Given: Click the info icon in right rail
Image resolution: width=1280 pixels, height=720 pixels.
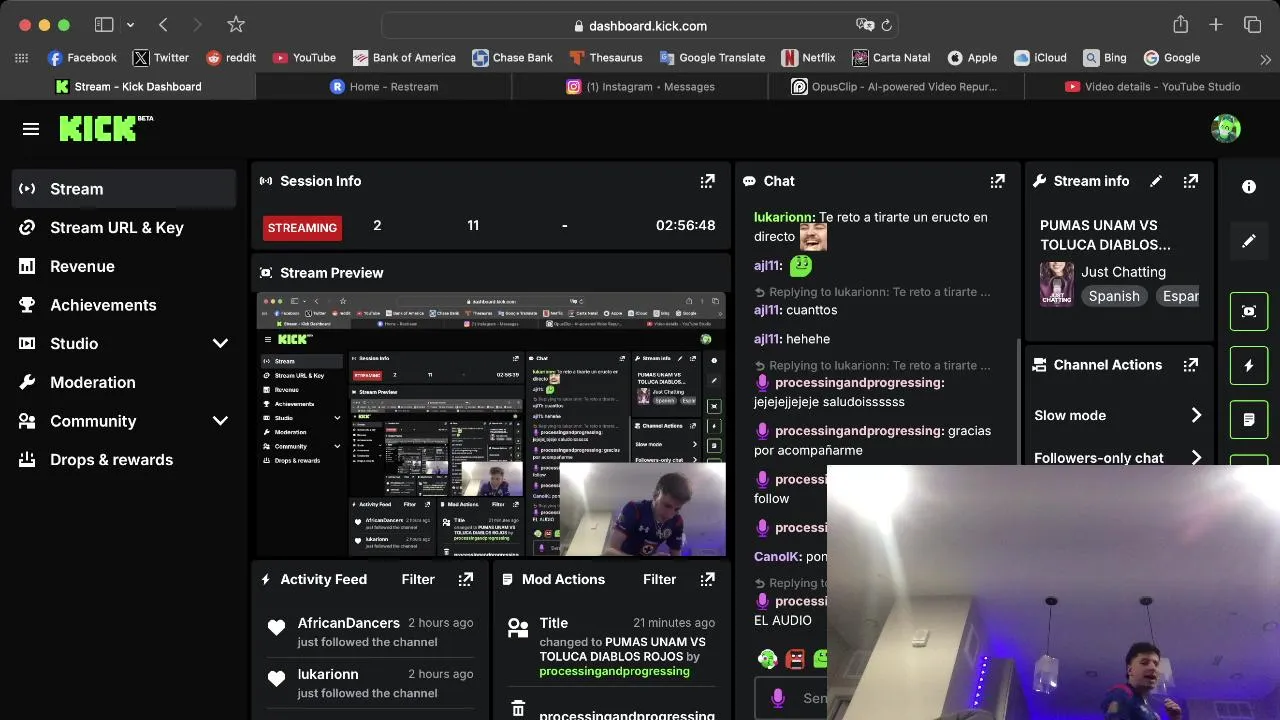Looking at the screenshot, I should tap(1249, 187).
